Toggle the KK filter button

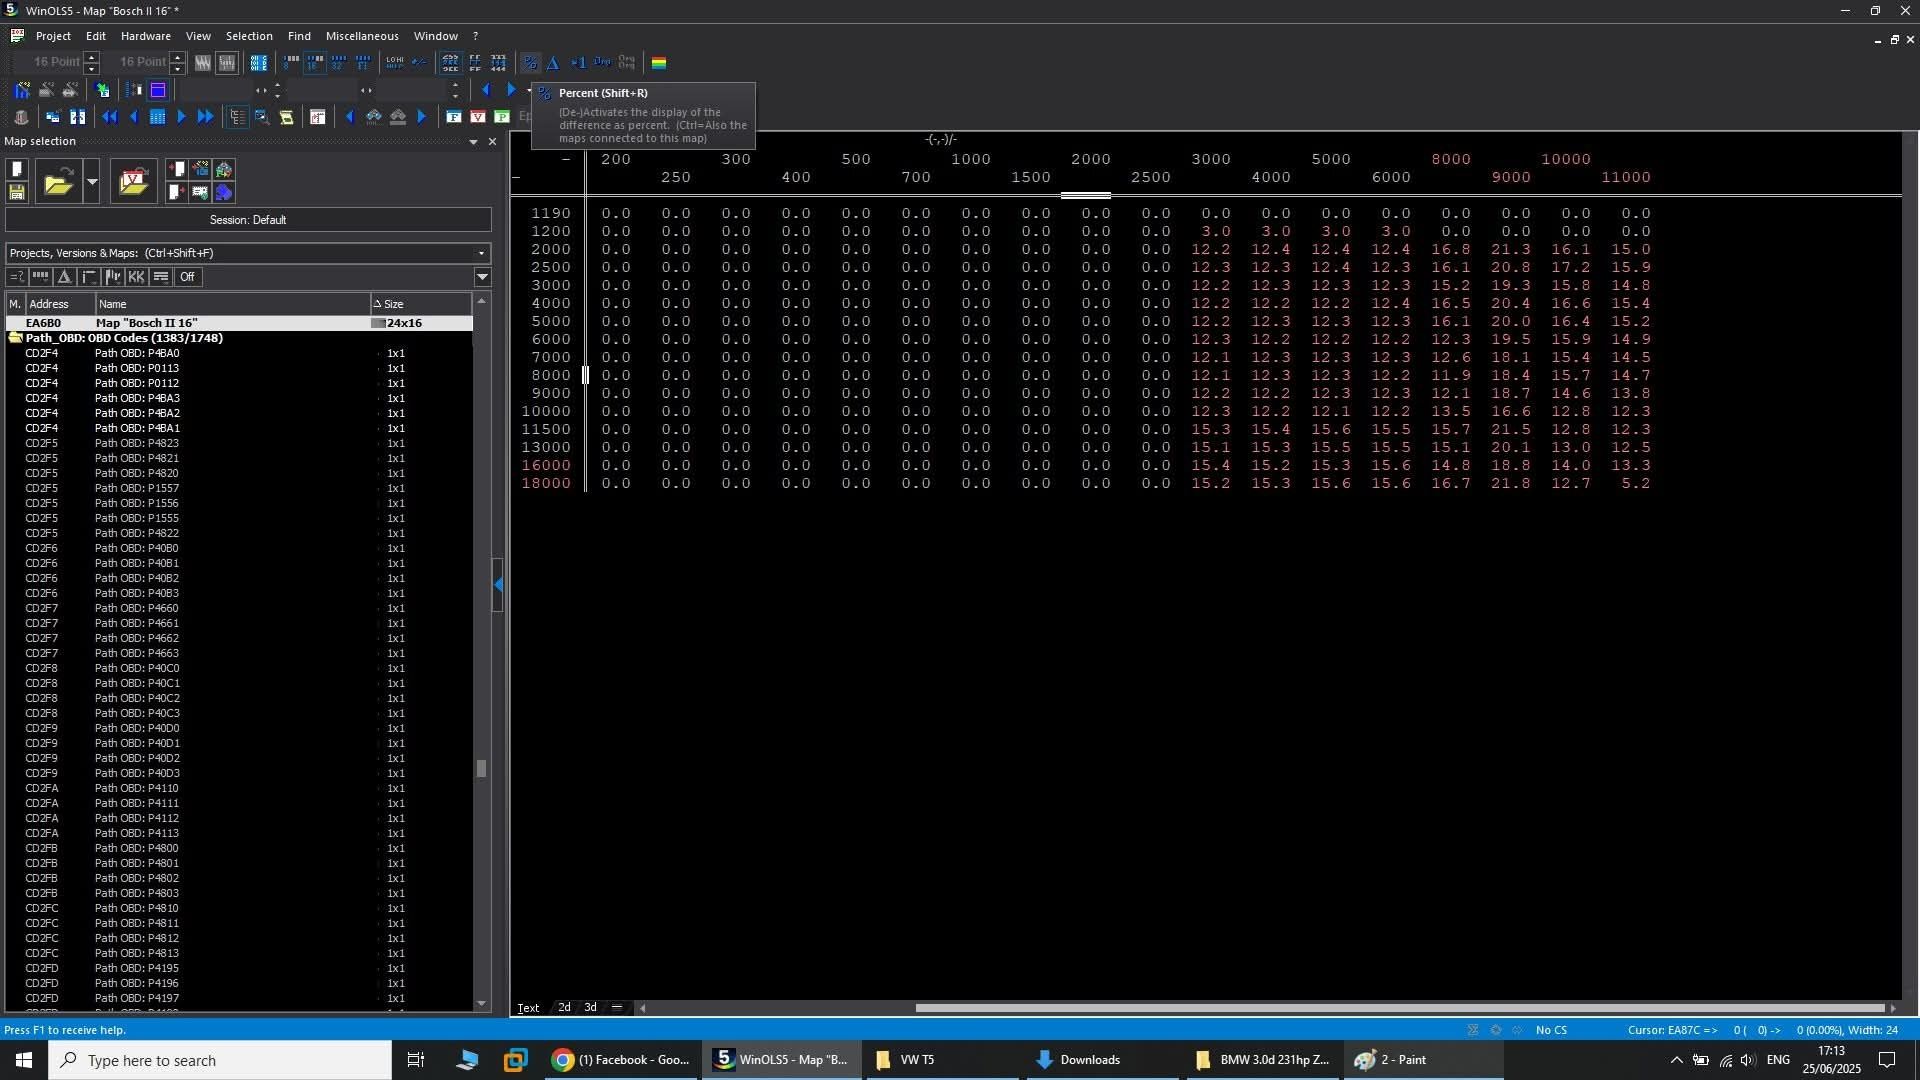[137, 277]
